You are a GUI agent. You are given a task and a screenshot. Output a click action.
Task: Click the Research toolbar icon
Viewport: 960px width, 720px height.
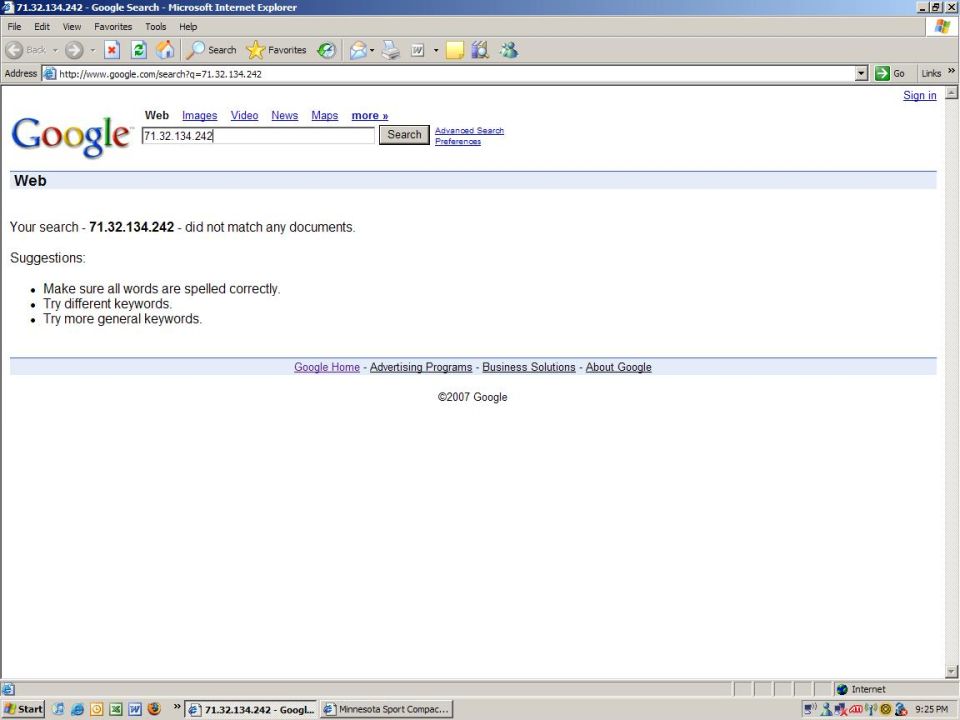[x=481, y=50]
